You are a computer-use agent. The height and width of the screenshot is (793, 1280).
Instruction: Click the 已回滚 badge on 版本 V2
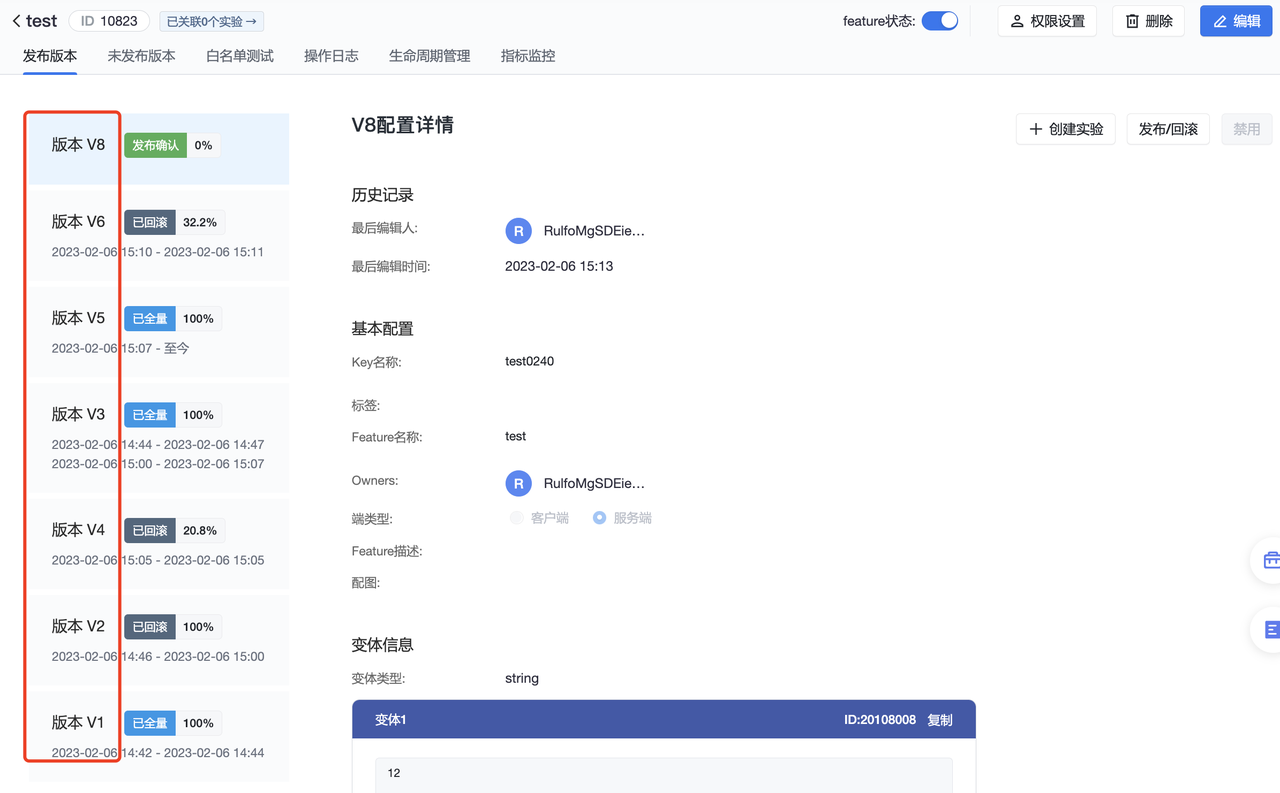[x=150, y=627]
